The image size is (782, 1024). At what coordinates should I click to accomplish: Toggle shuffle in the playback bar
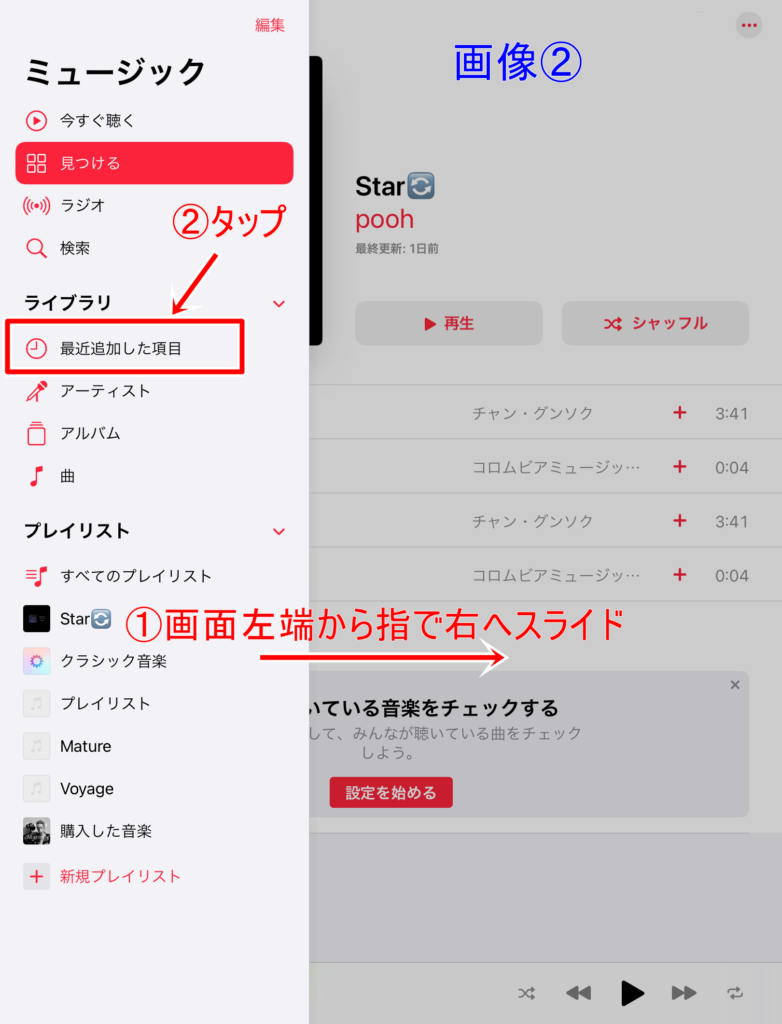point(527,993)
